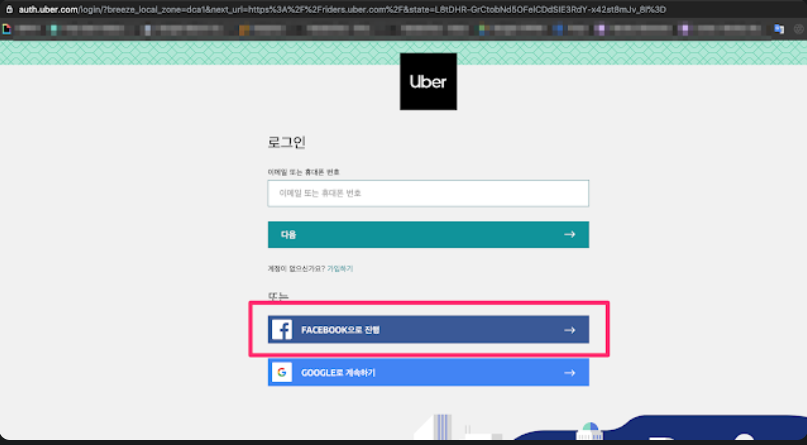Focus the email or phone number field
Screen dimensions: 807x445
[x=428, y=193]
